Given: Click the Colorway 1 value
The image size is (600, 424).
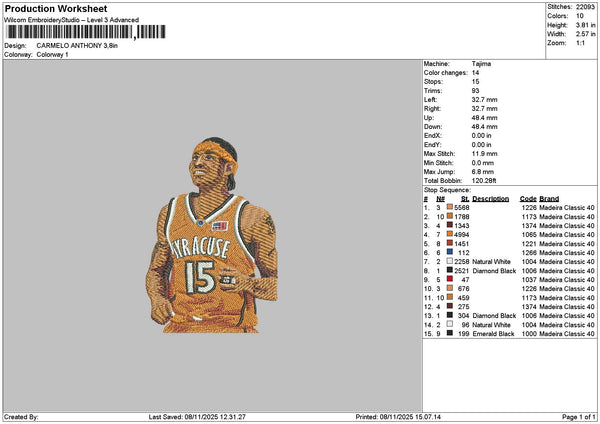Looking at the screenshot, I should click(x=52, y=55).
